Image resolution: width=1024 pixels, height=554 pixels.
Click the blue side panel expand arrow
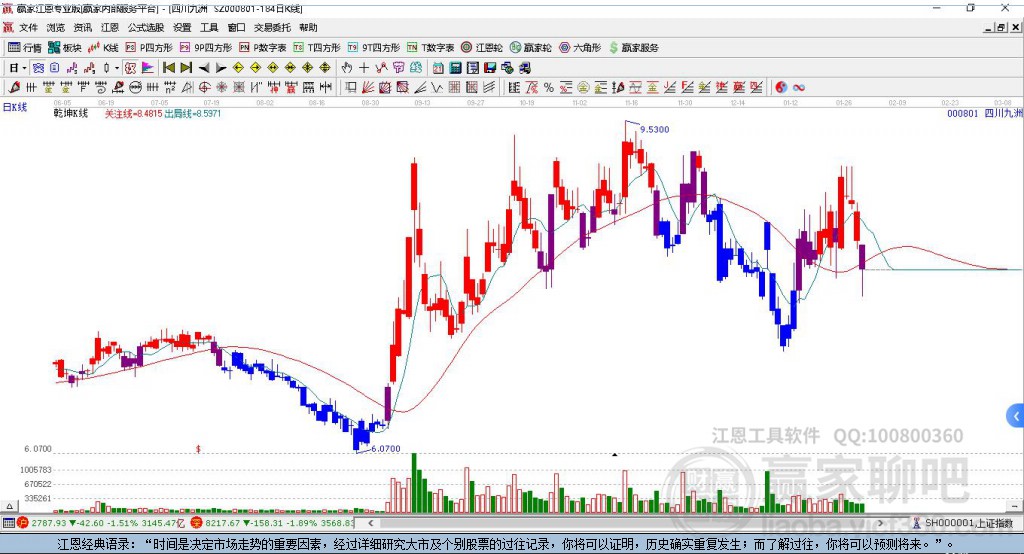1016,416
